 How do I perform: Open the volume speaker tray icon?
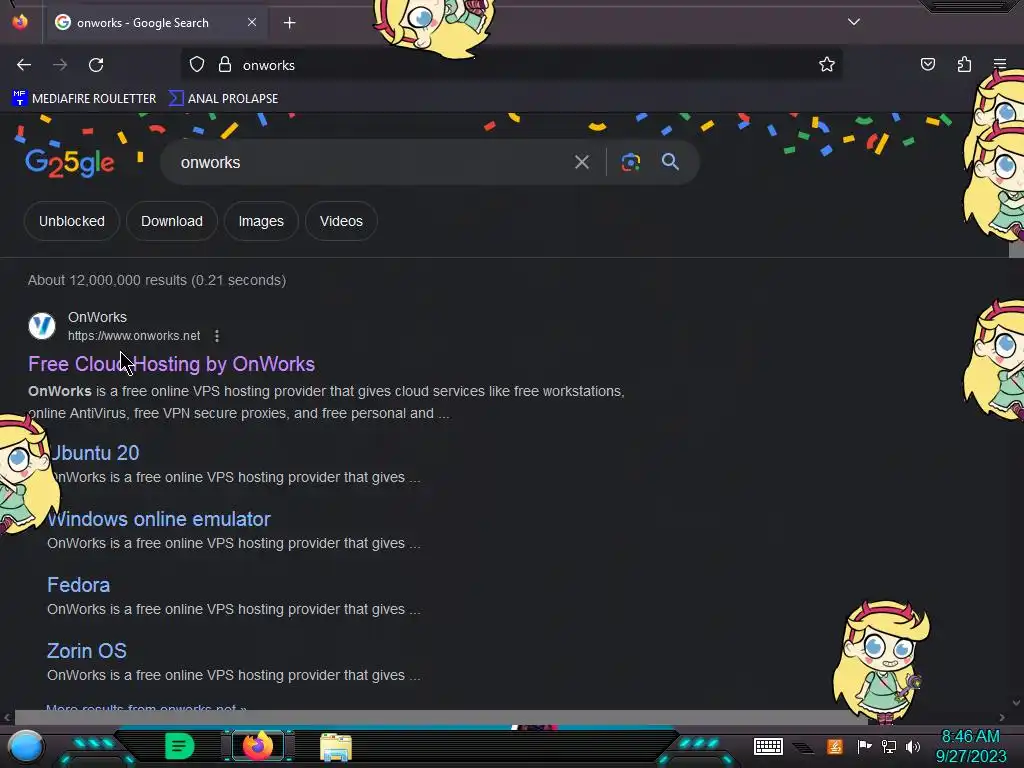pos(913,746)
